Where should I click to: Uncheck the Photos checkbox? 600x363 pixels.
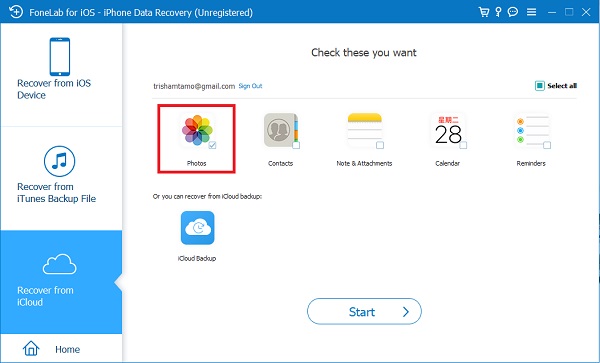point(212,145)
